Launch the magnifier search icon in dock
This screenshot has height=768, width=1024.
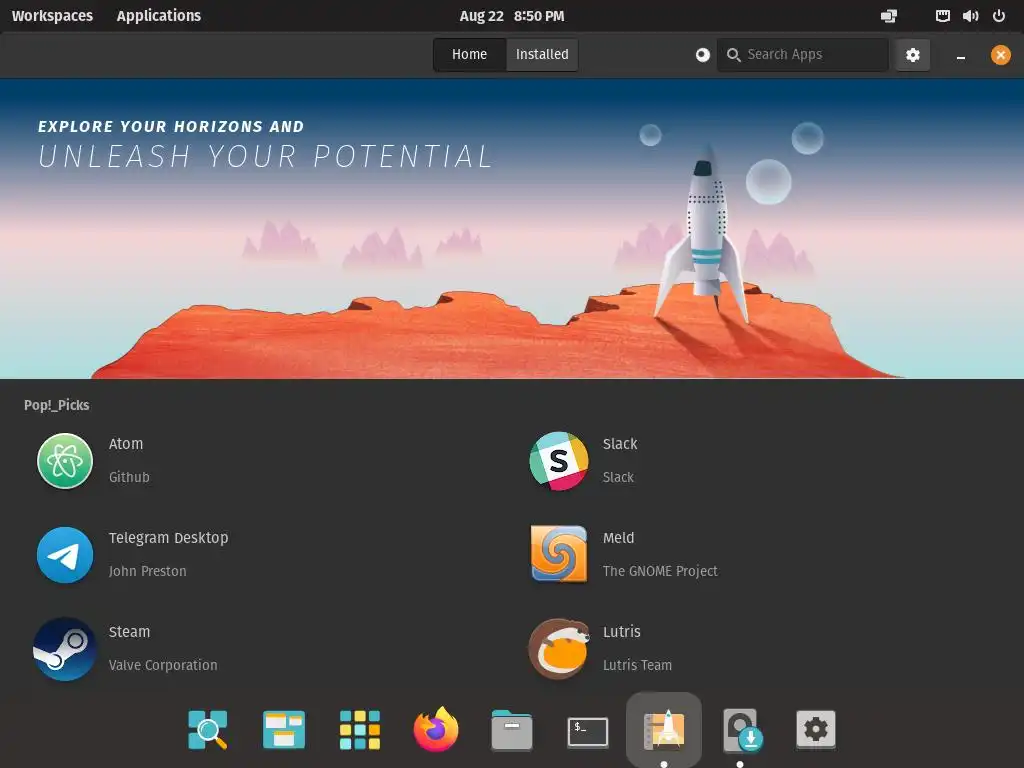pos(208,729)
